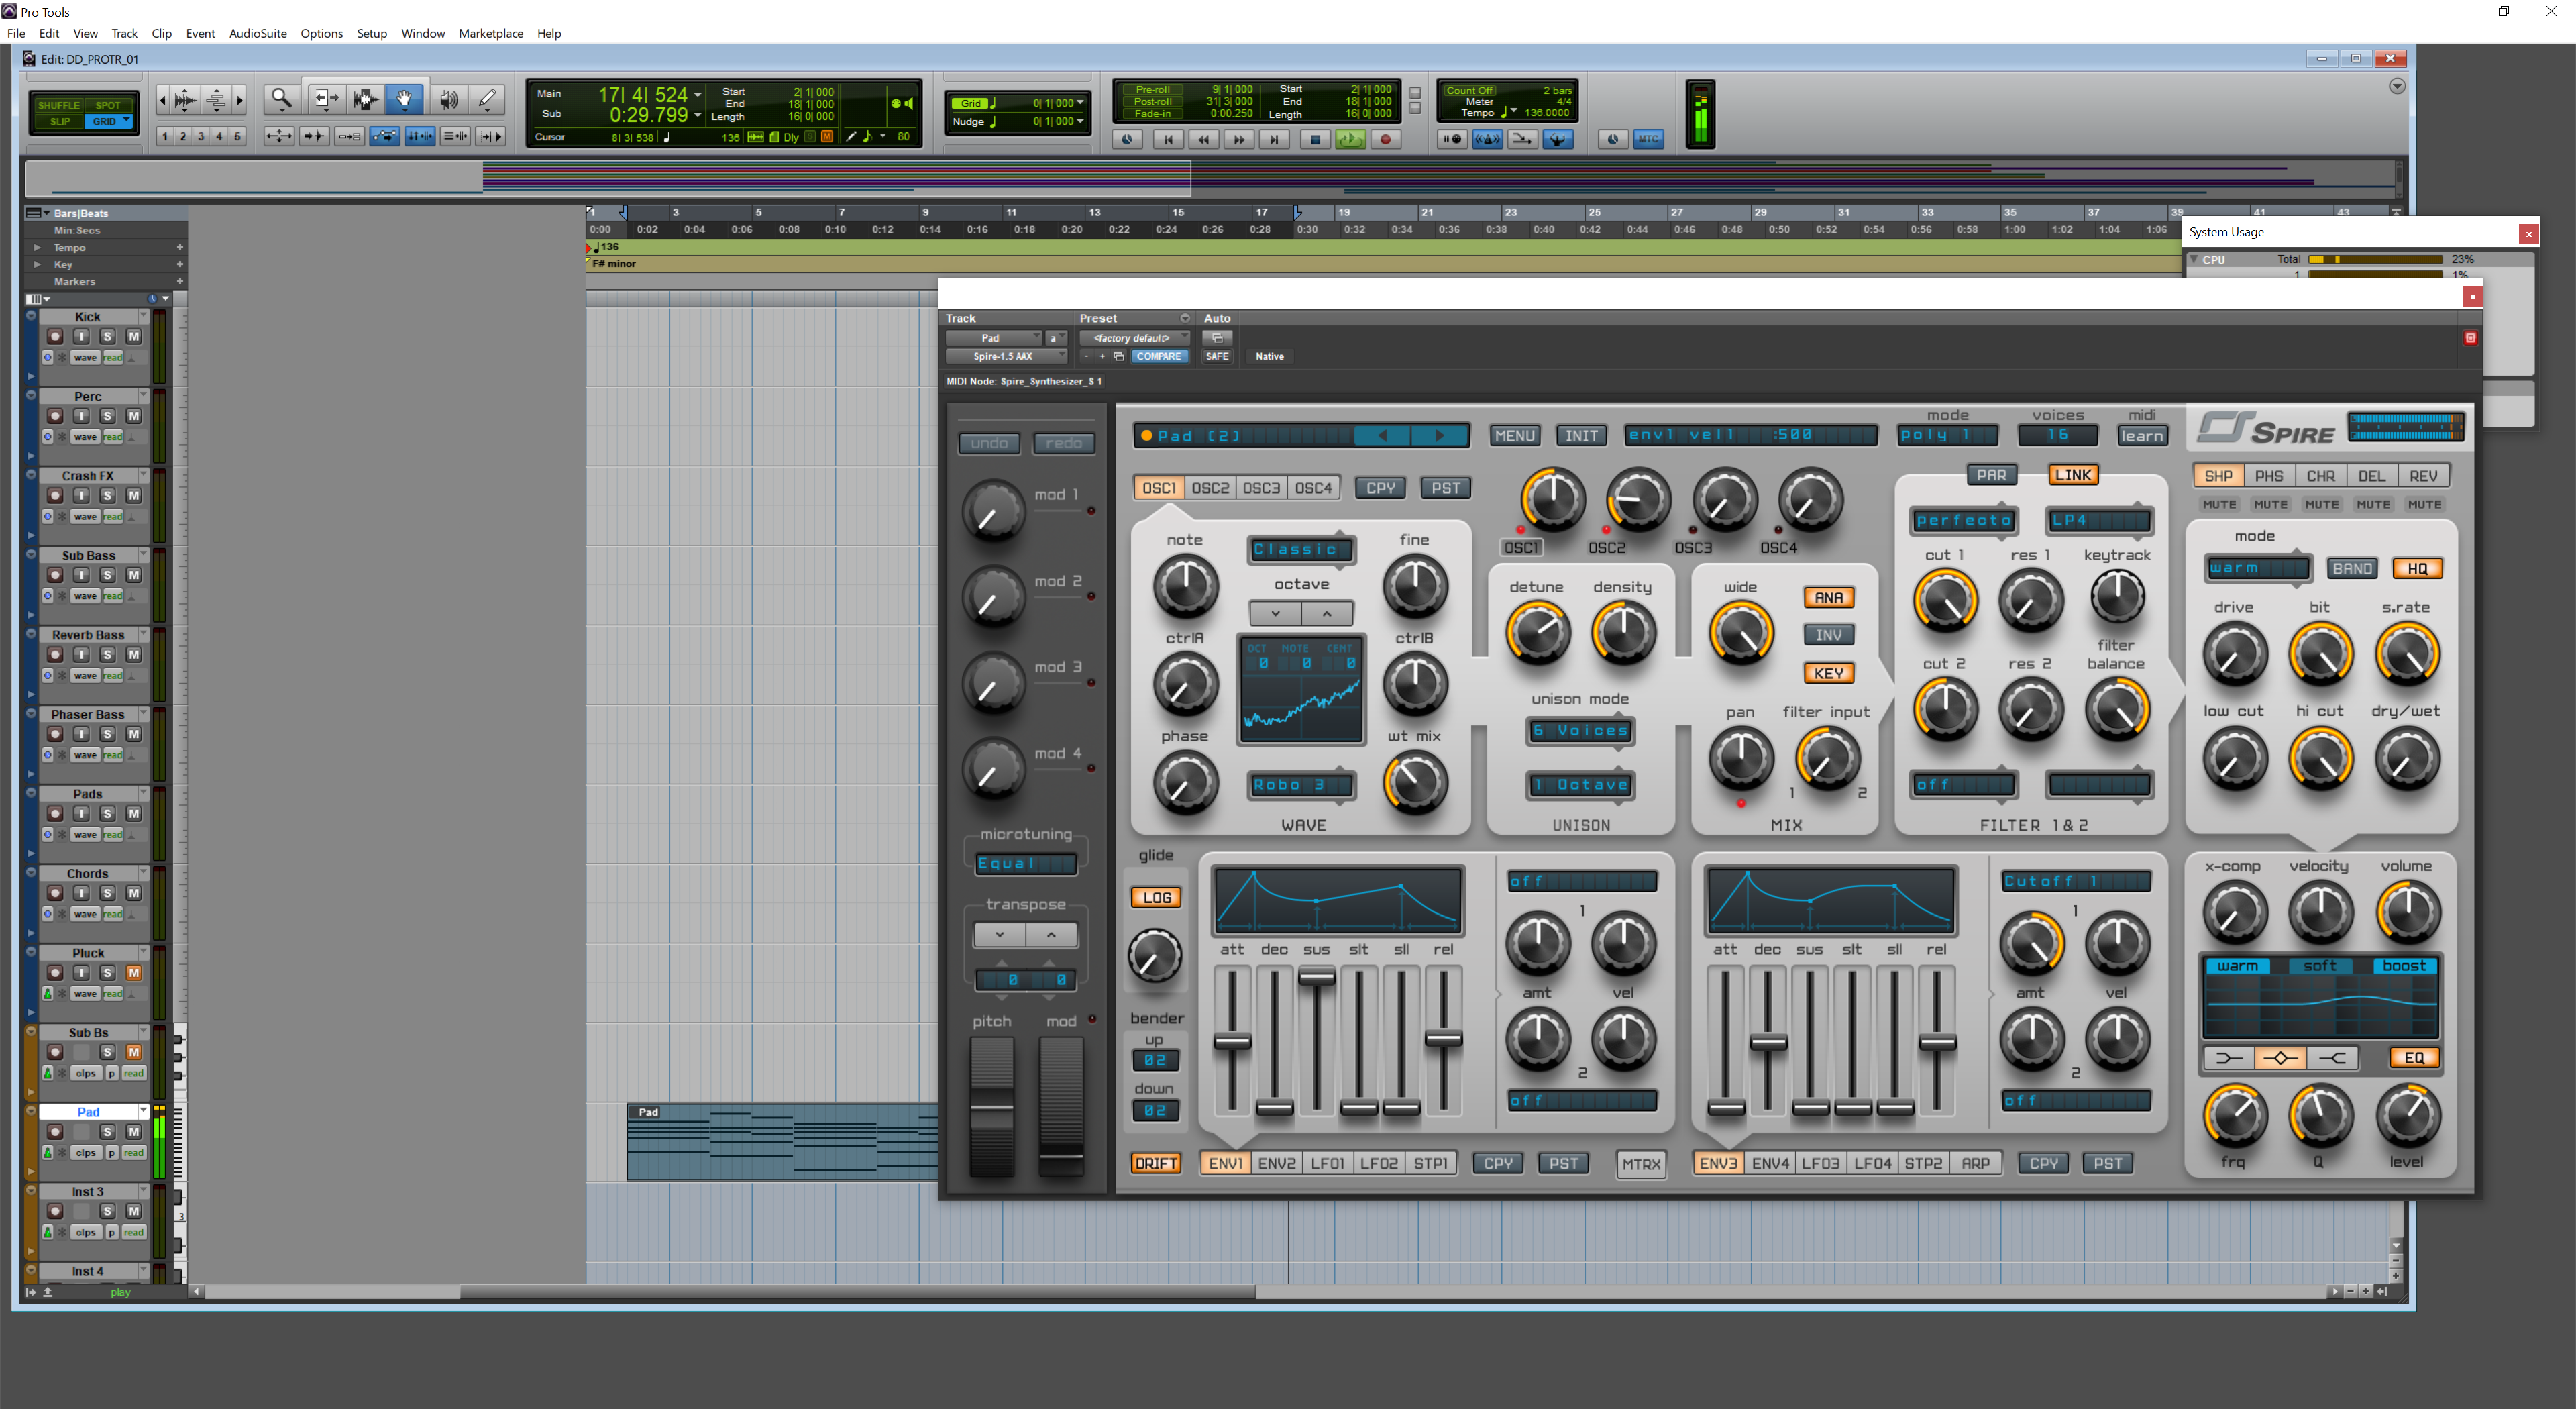Viewport: 2576px width, 1409px height.
Task: Solo the Pads track
Action: pyautogui.click(x=107, y=813)
